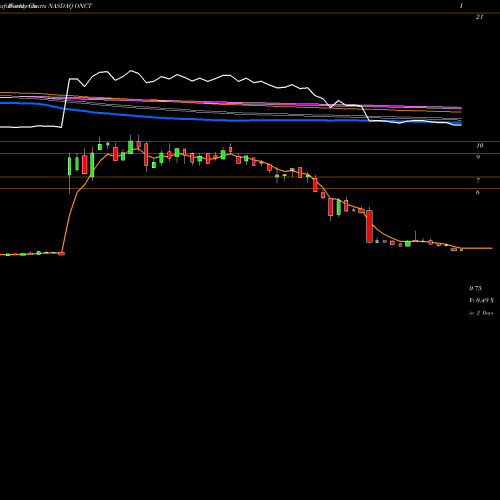Viewport: 500px width, 500px height.
Task: Click the '0.75' current price value
Action: [475, 288]
